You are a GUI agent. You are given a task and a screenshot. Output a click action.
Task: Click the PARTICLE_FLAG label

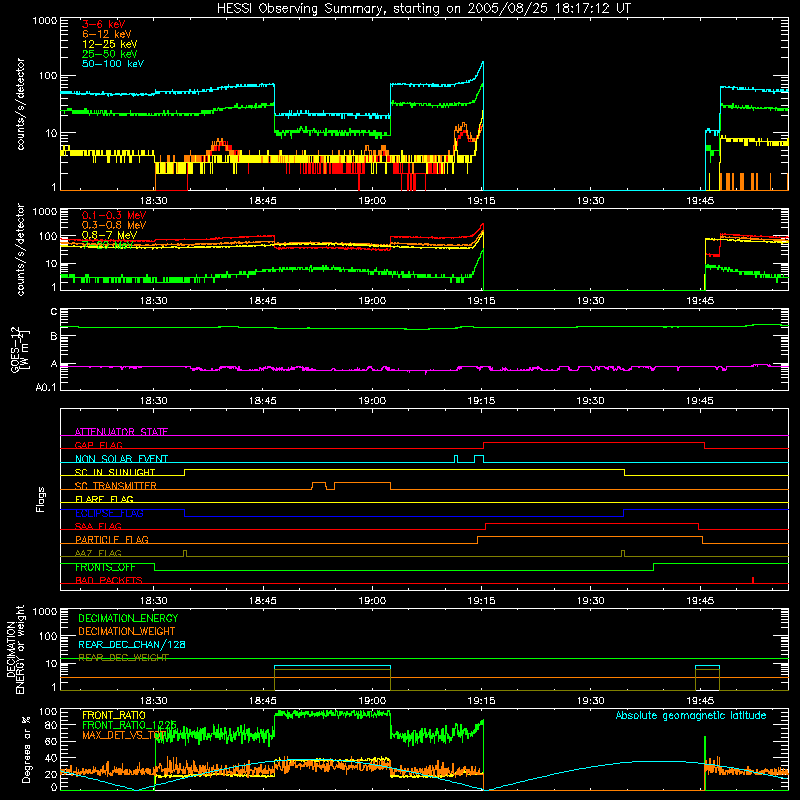click(x=112, y=539)
